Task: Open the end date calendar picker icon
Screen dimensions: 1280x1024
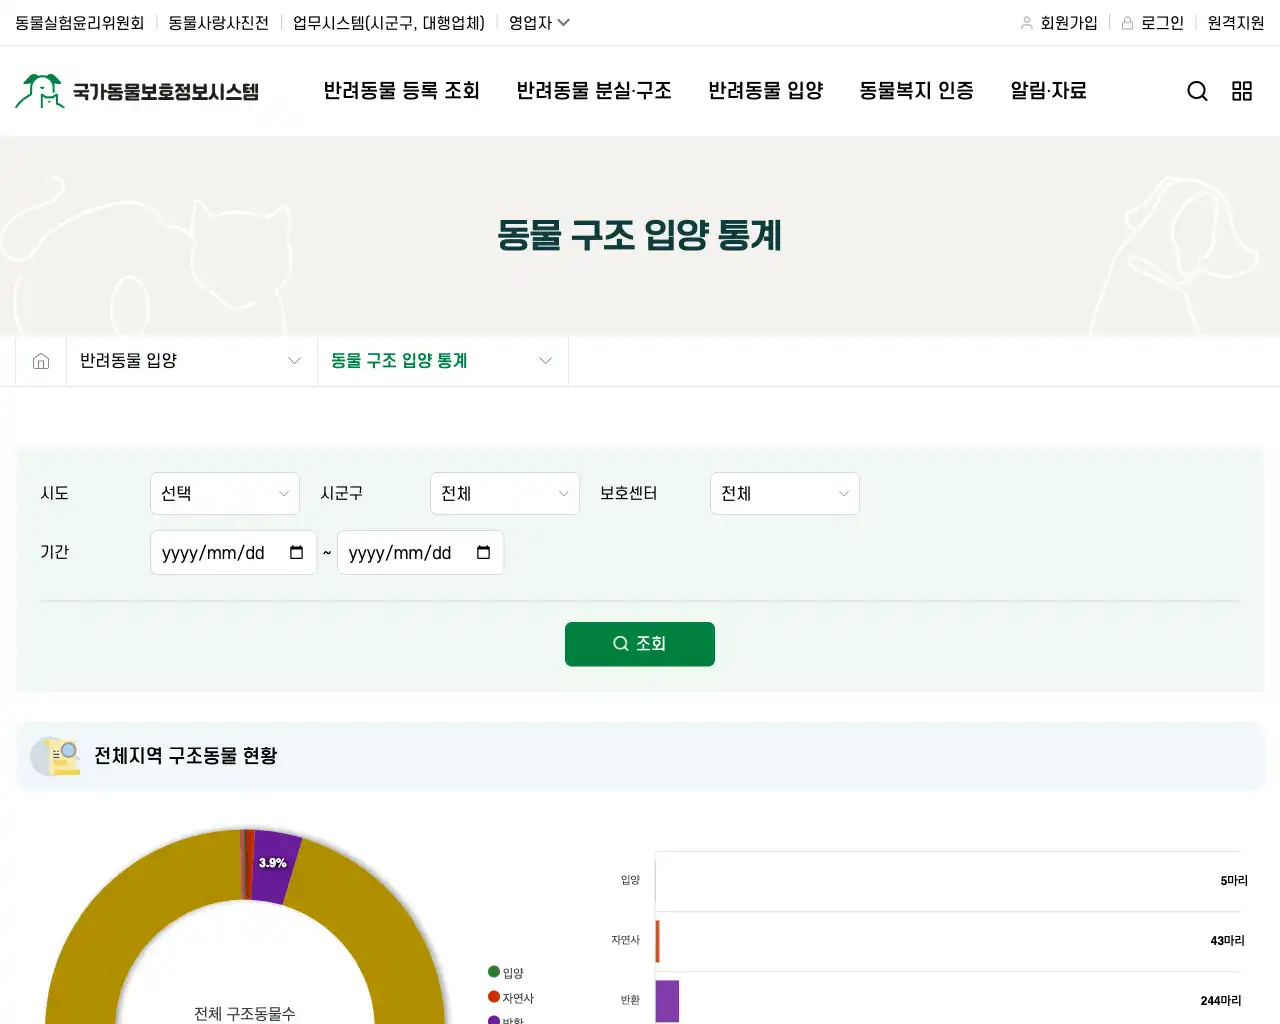Action: (483, 553)
